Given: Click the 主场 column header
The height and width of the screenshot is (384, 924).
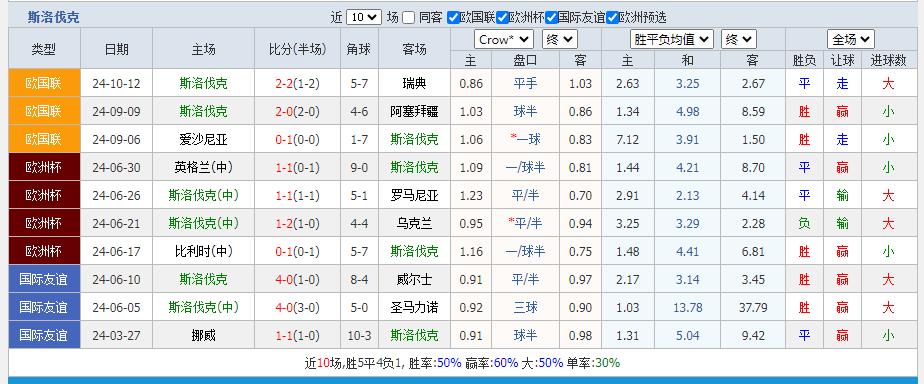Looking at the screenshot, I should click(203, 49).
